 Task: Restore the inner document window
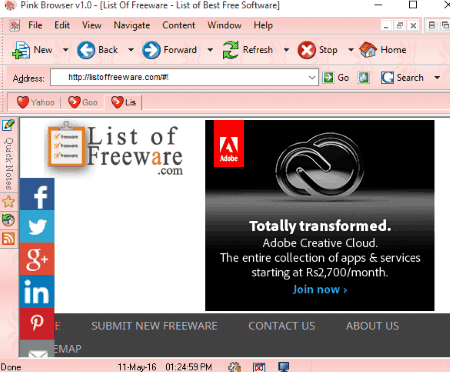400,25
